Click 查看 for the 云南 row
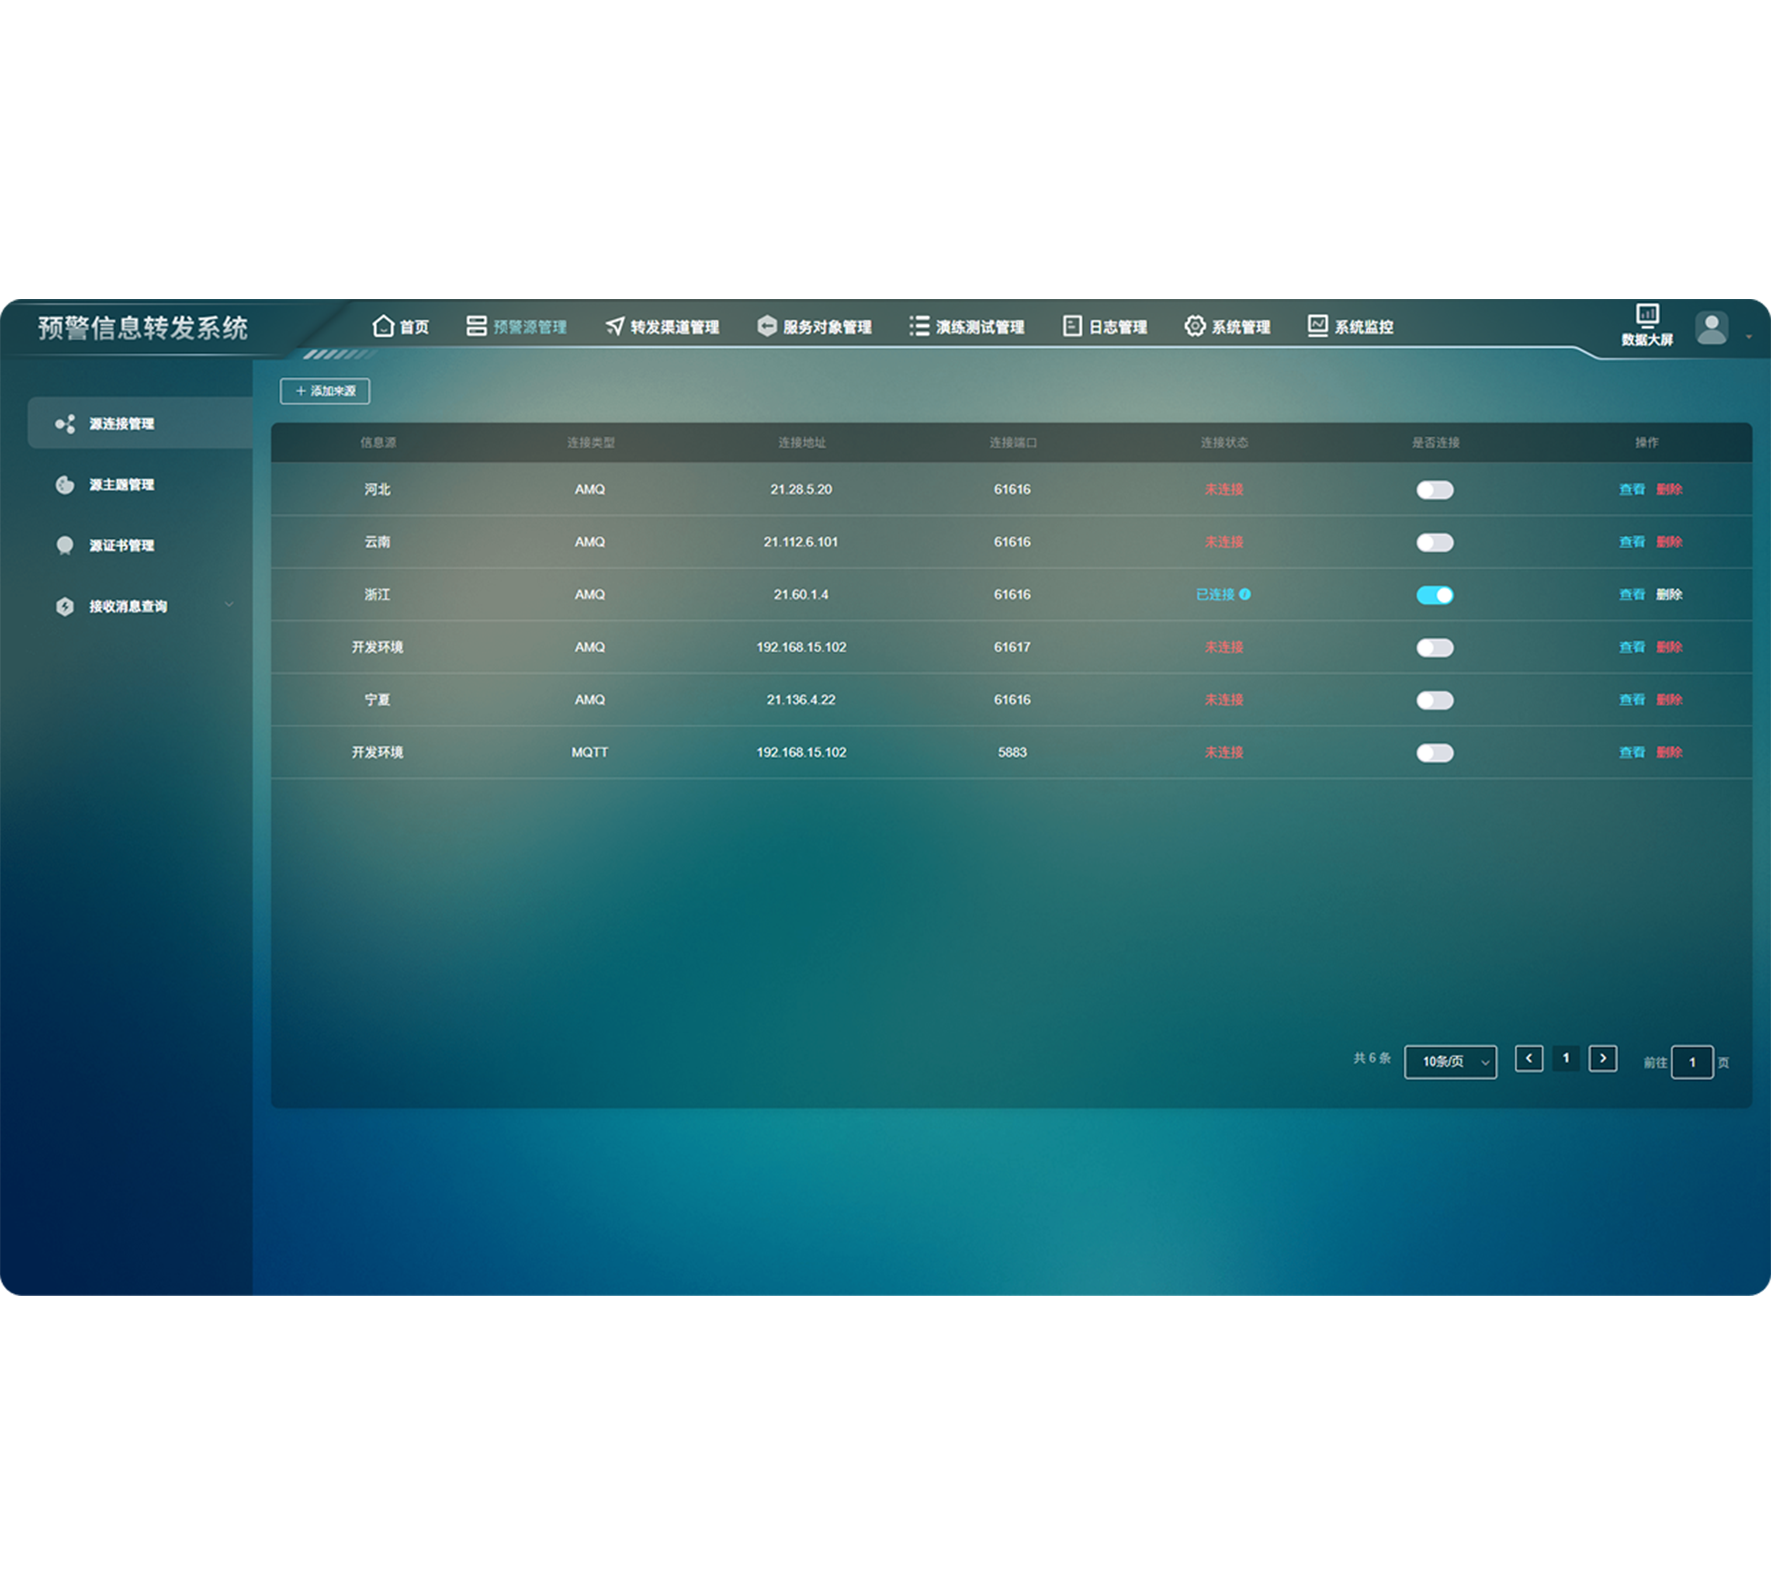This screenshot has width=1771, height=1594. 1632,542
